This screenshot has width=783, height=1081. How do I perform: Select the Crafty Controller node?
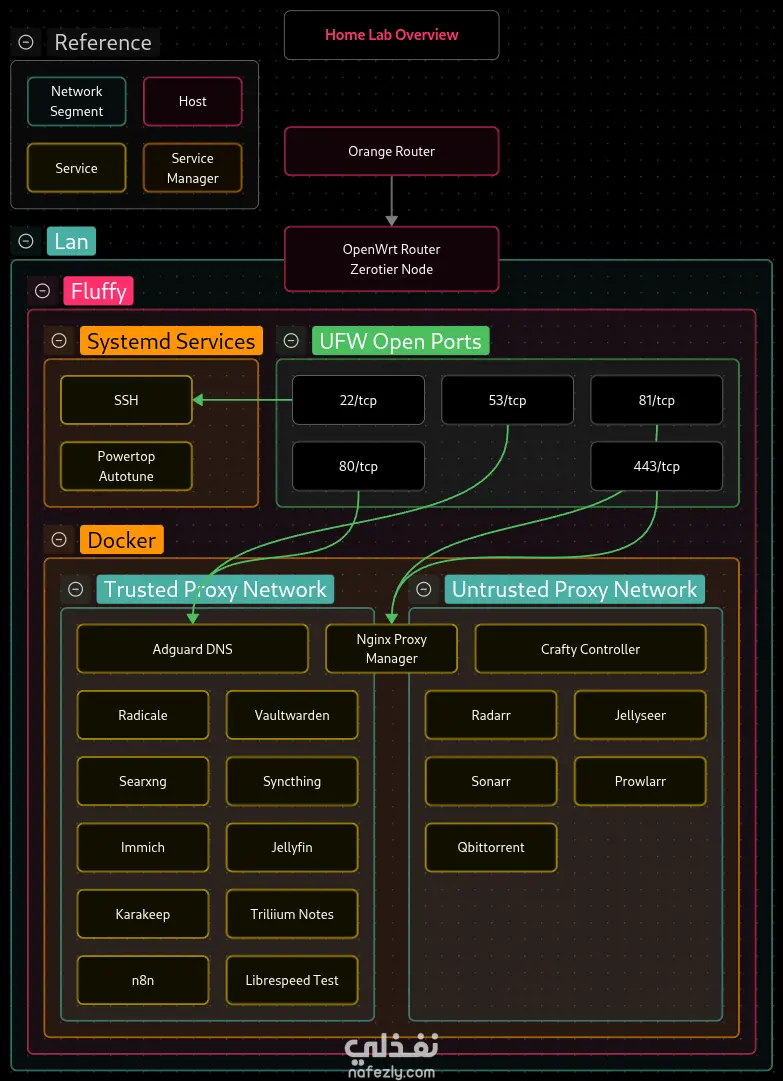click(591, 649)
